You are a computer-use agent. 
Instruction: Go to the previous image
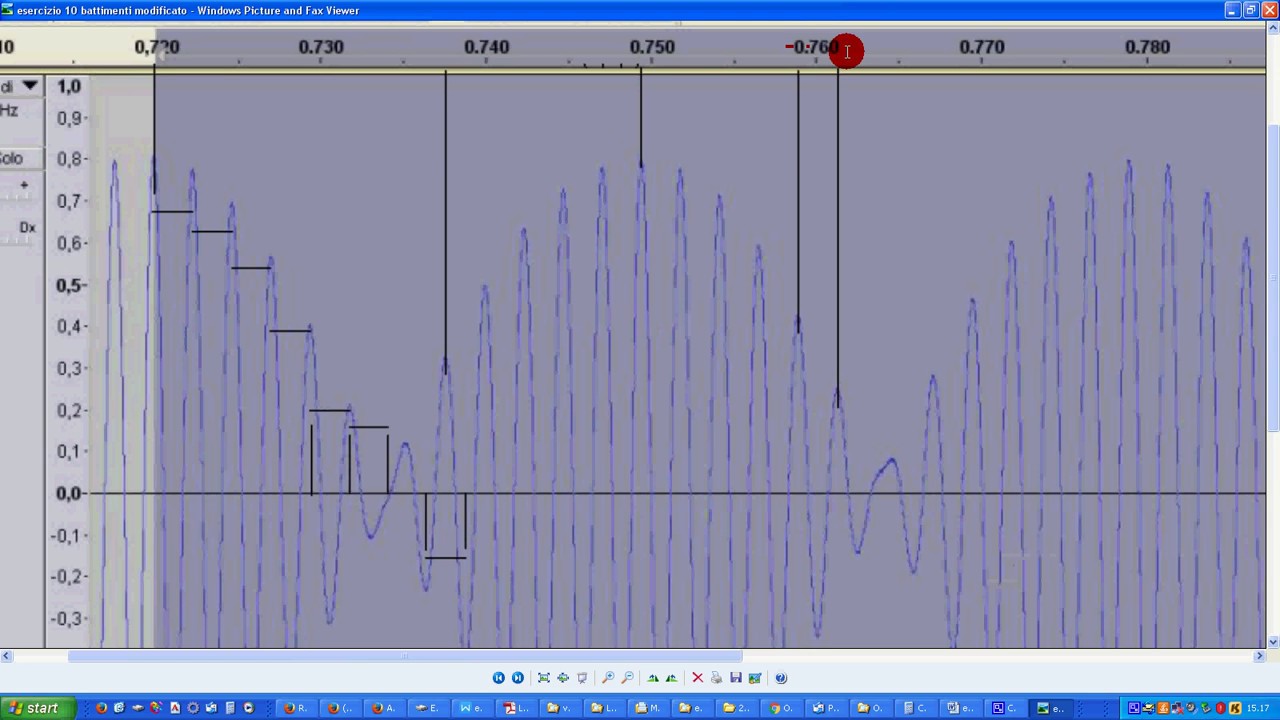pyautogui.click(x=498, y=678)
